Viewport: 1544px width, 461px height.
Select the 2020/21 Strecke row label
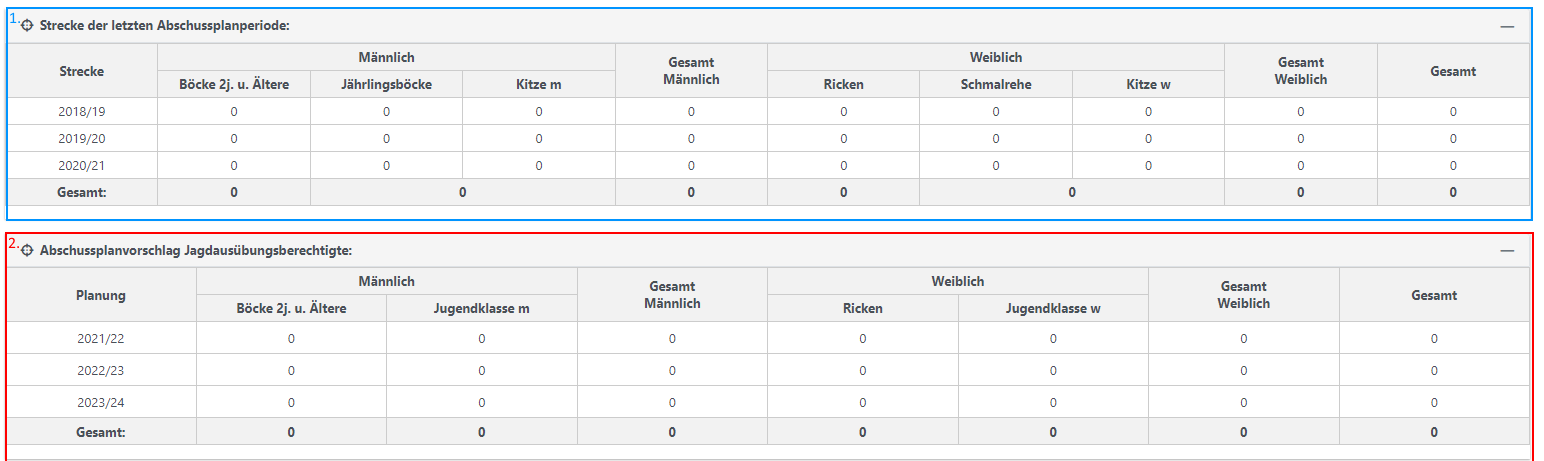(x=81, y=166)
